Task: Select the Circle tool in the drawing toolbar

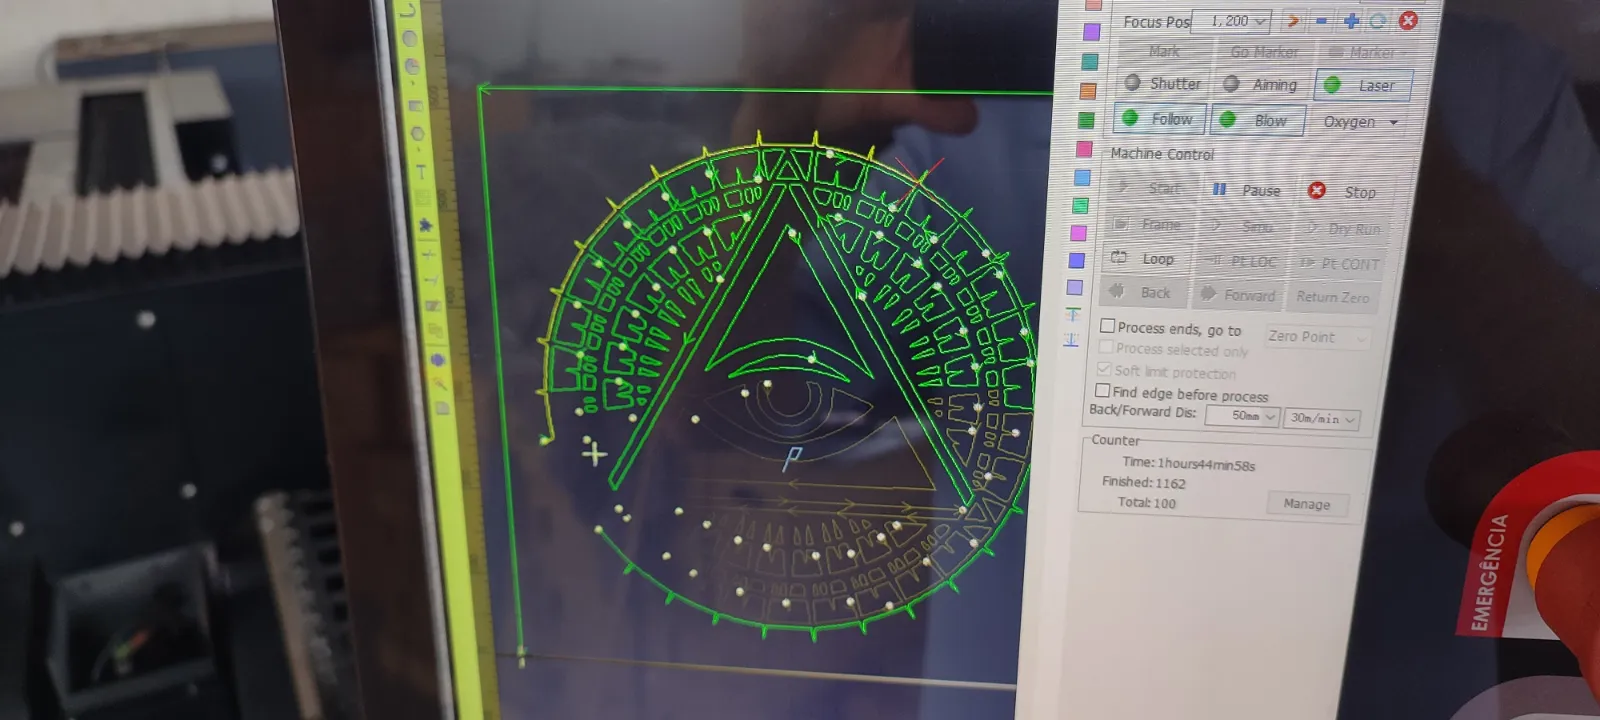Action: coord(410,38)
